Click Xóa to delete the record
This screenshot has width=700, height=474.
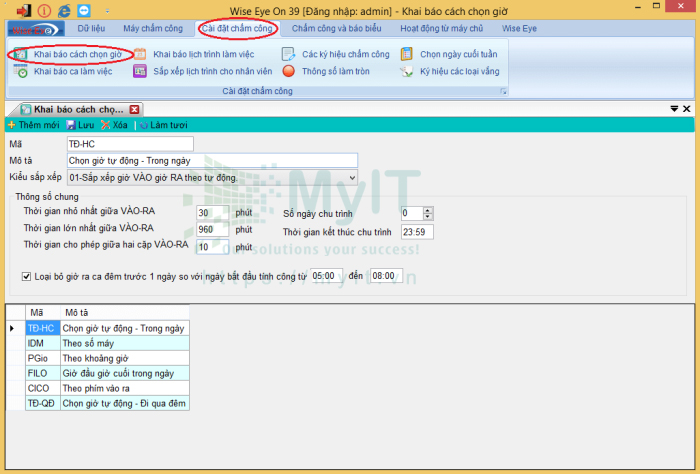(x=114, y=125)
